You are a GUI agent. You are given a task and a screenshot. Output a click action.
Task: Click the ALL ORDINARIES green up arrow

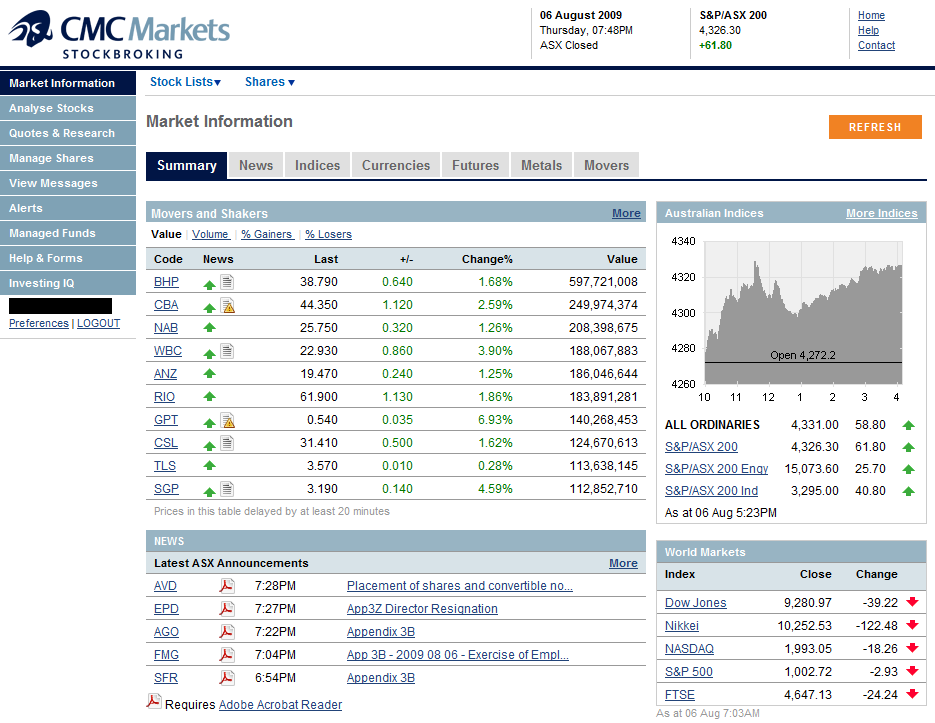(908, 425)
